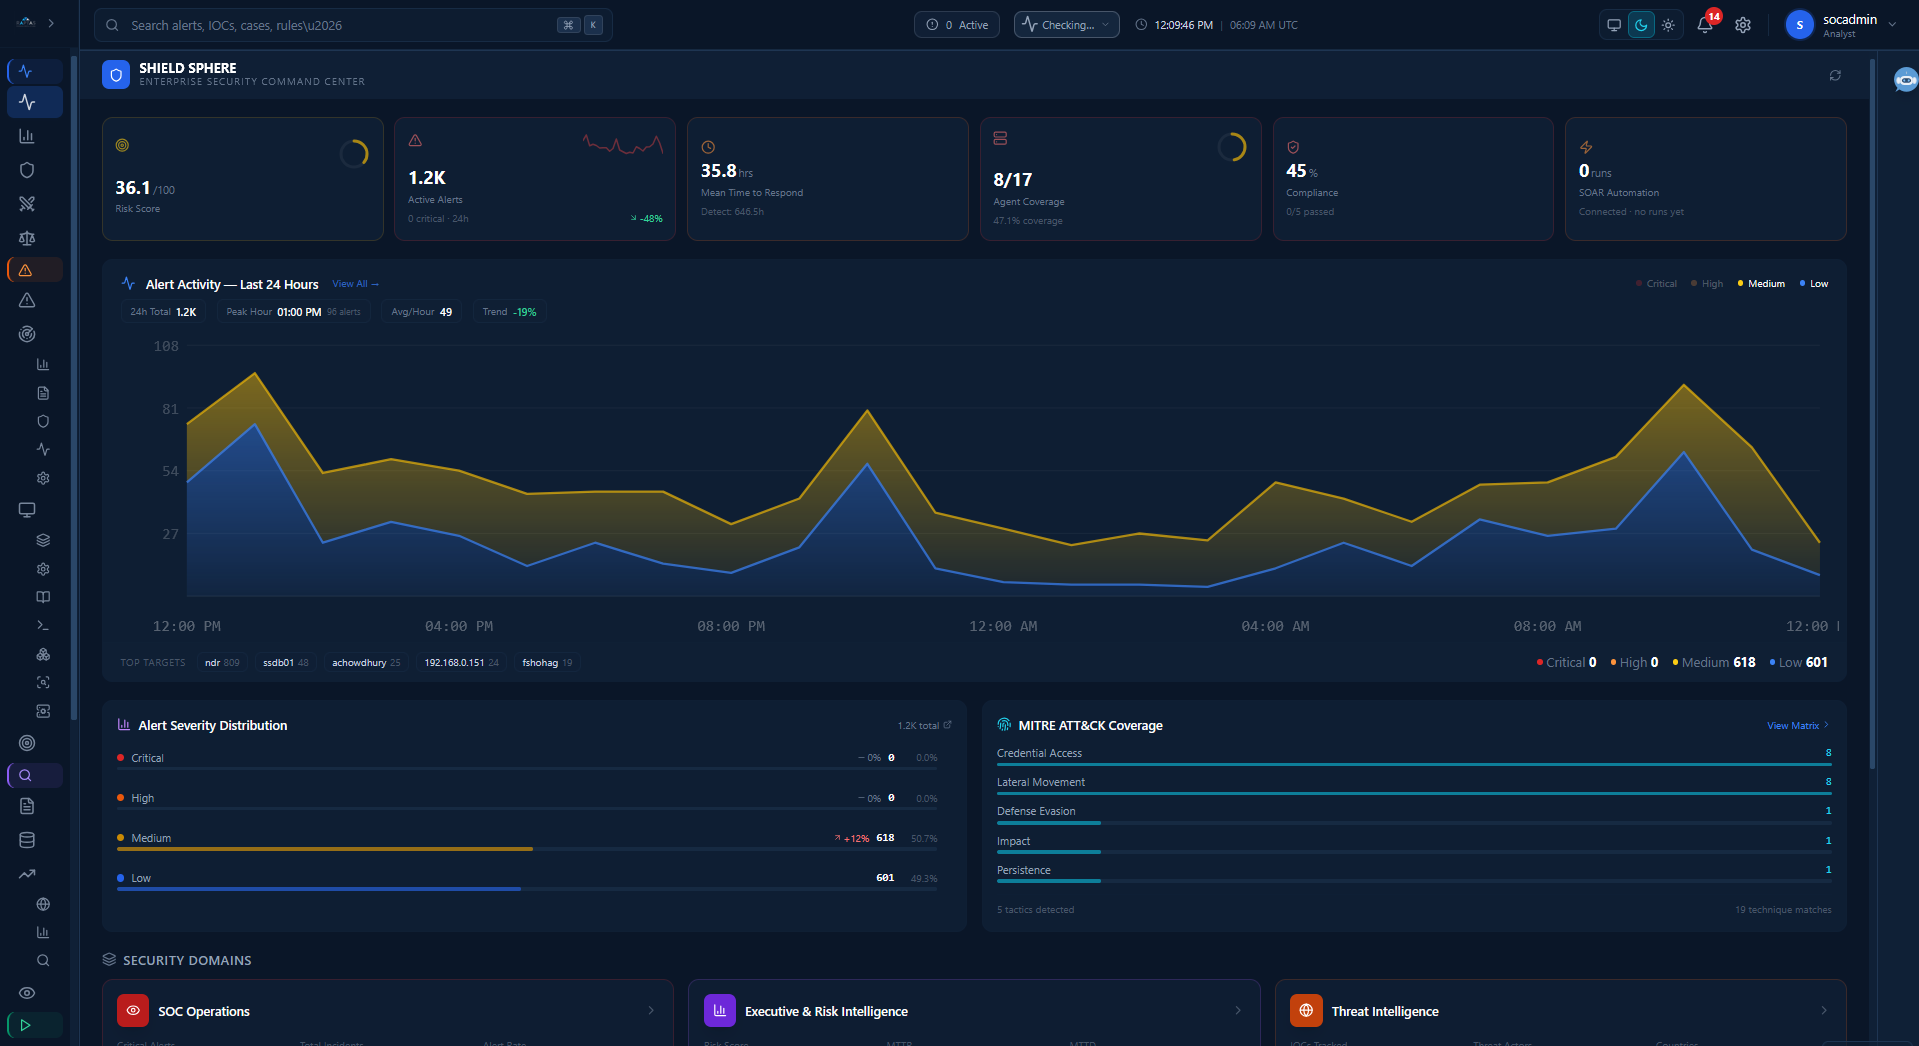The width and height of the screenshot is (1919, 1046).
Task: Open the terminal prompt sidebar icon
Action: [43, 625]
